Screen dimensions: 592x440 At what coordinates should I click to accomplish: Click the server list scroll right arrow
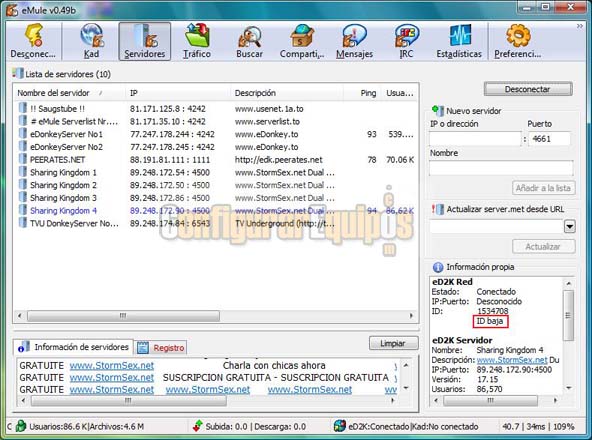click(411, 316)
